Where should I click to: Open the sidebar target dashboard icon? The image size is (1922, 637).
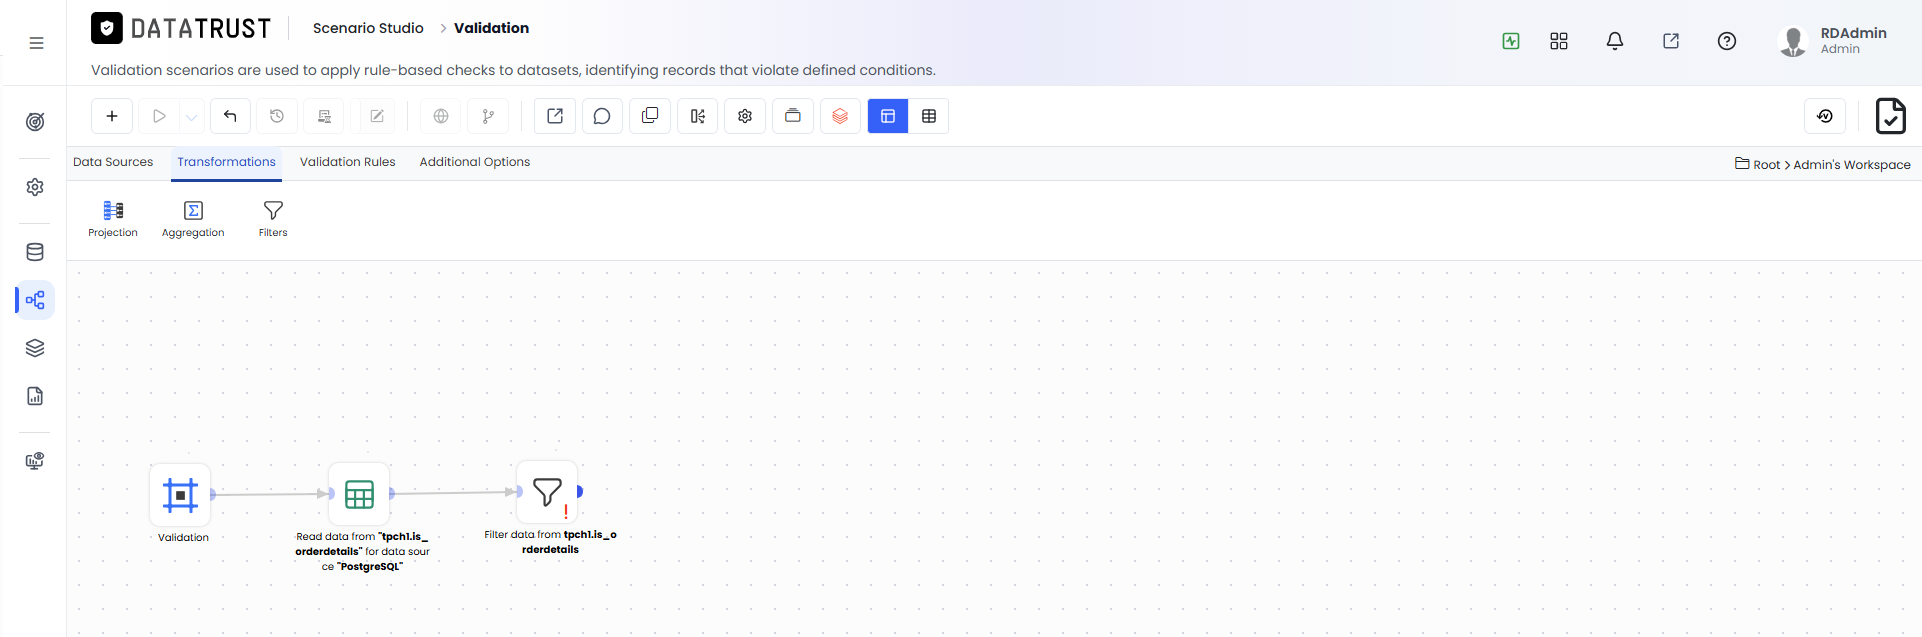[35, 122]
